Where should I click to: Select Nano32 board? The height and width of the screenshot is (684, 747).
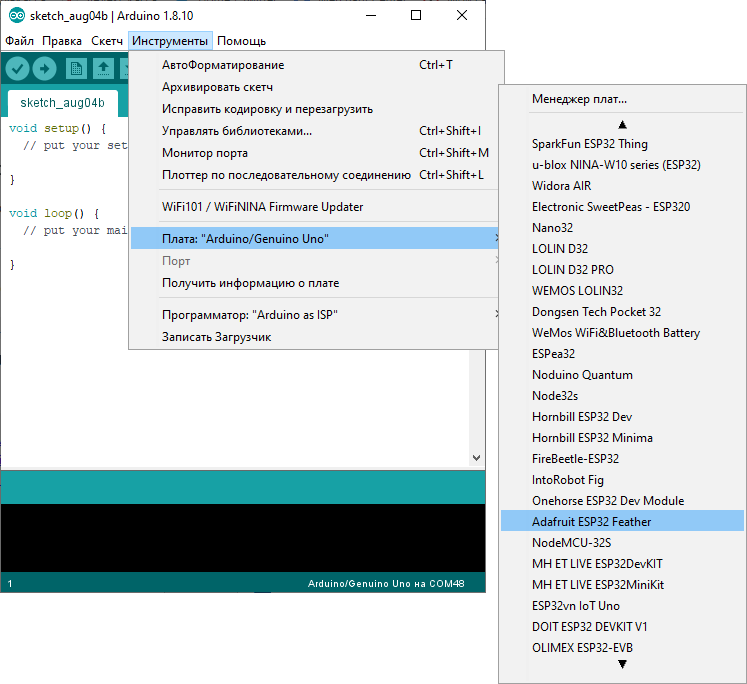tap(622, 228)
